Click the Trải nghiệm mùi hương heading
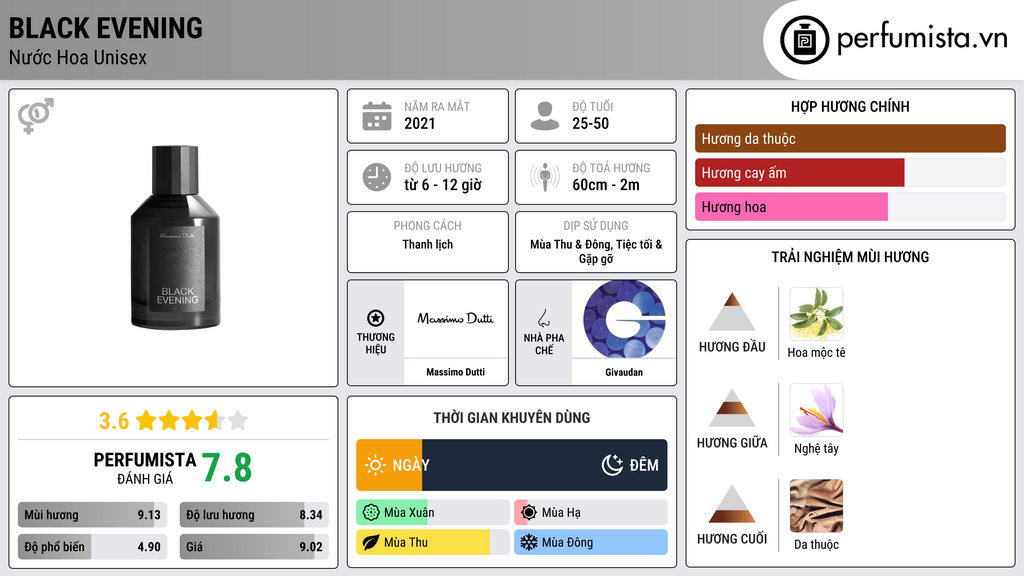The image size is (1024, 576). 850,257
